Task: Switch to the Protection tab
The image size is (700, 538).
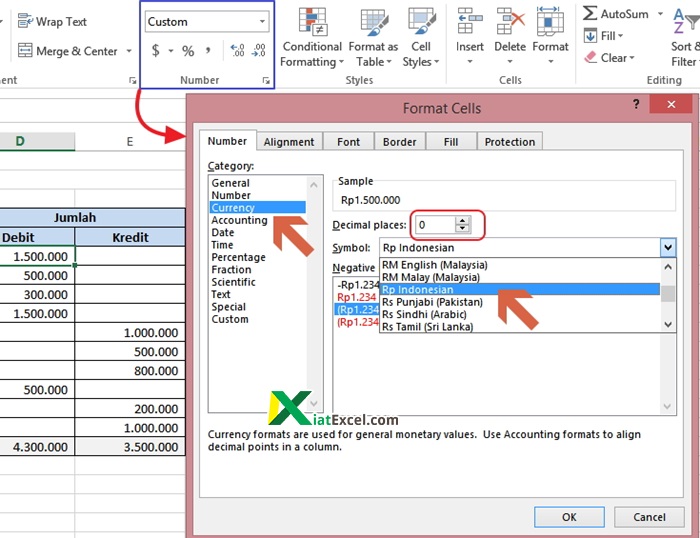Action: pyautogui.click(x=510, y=142)
